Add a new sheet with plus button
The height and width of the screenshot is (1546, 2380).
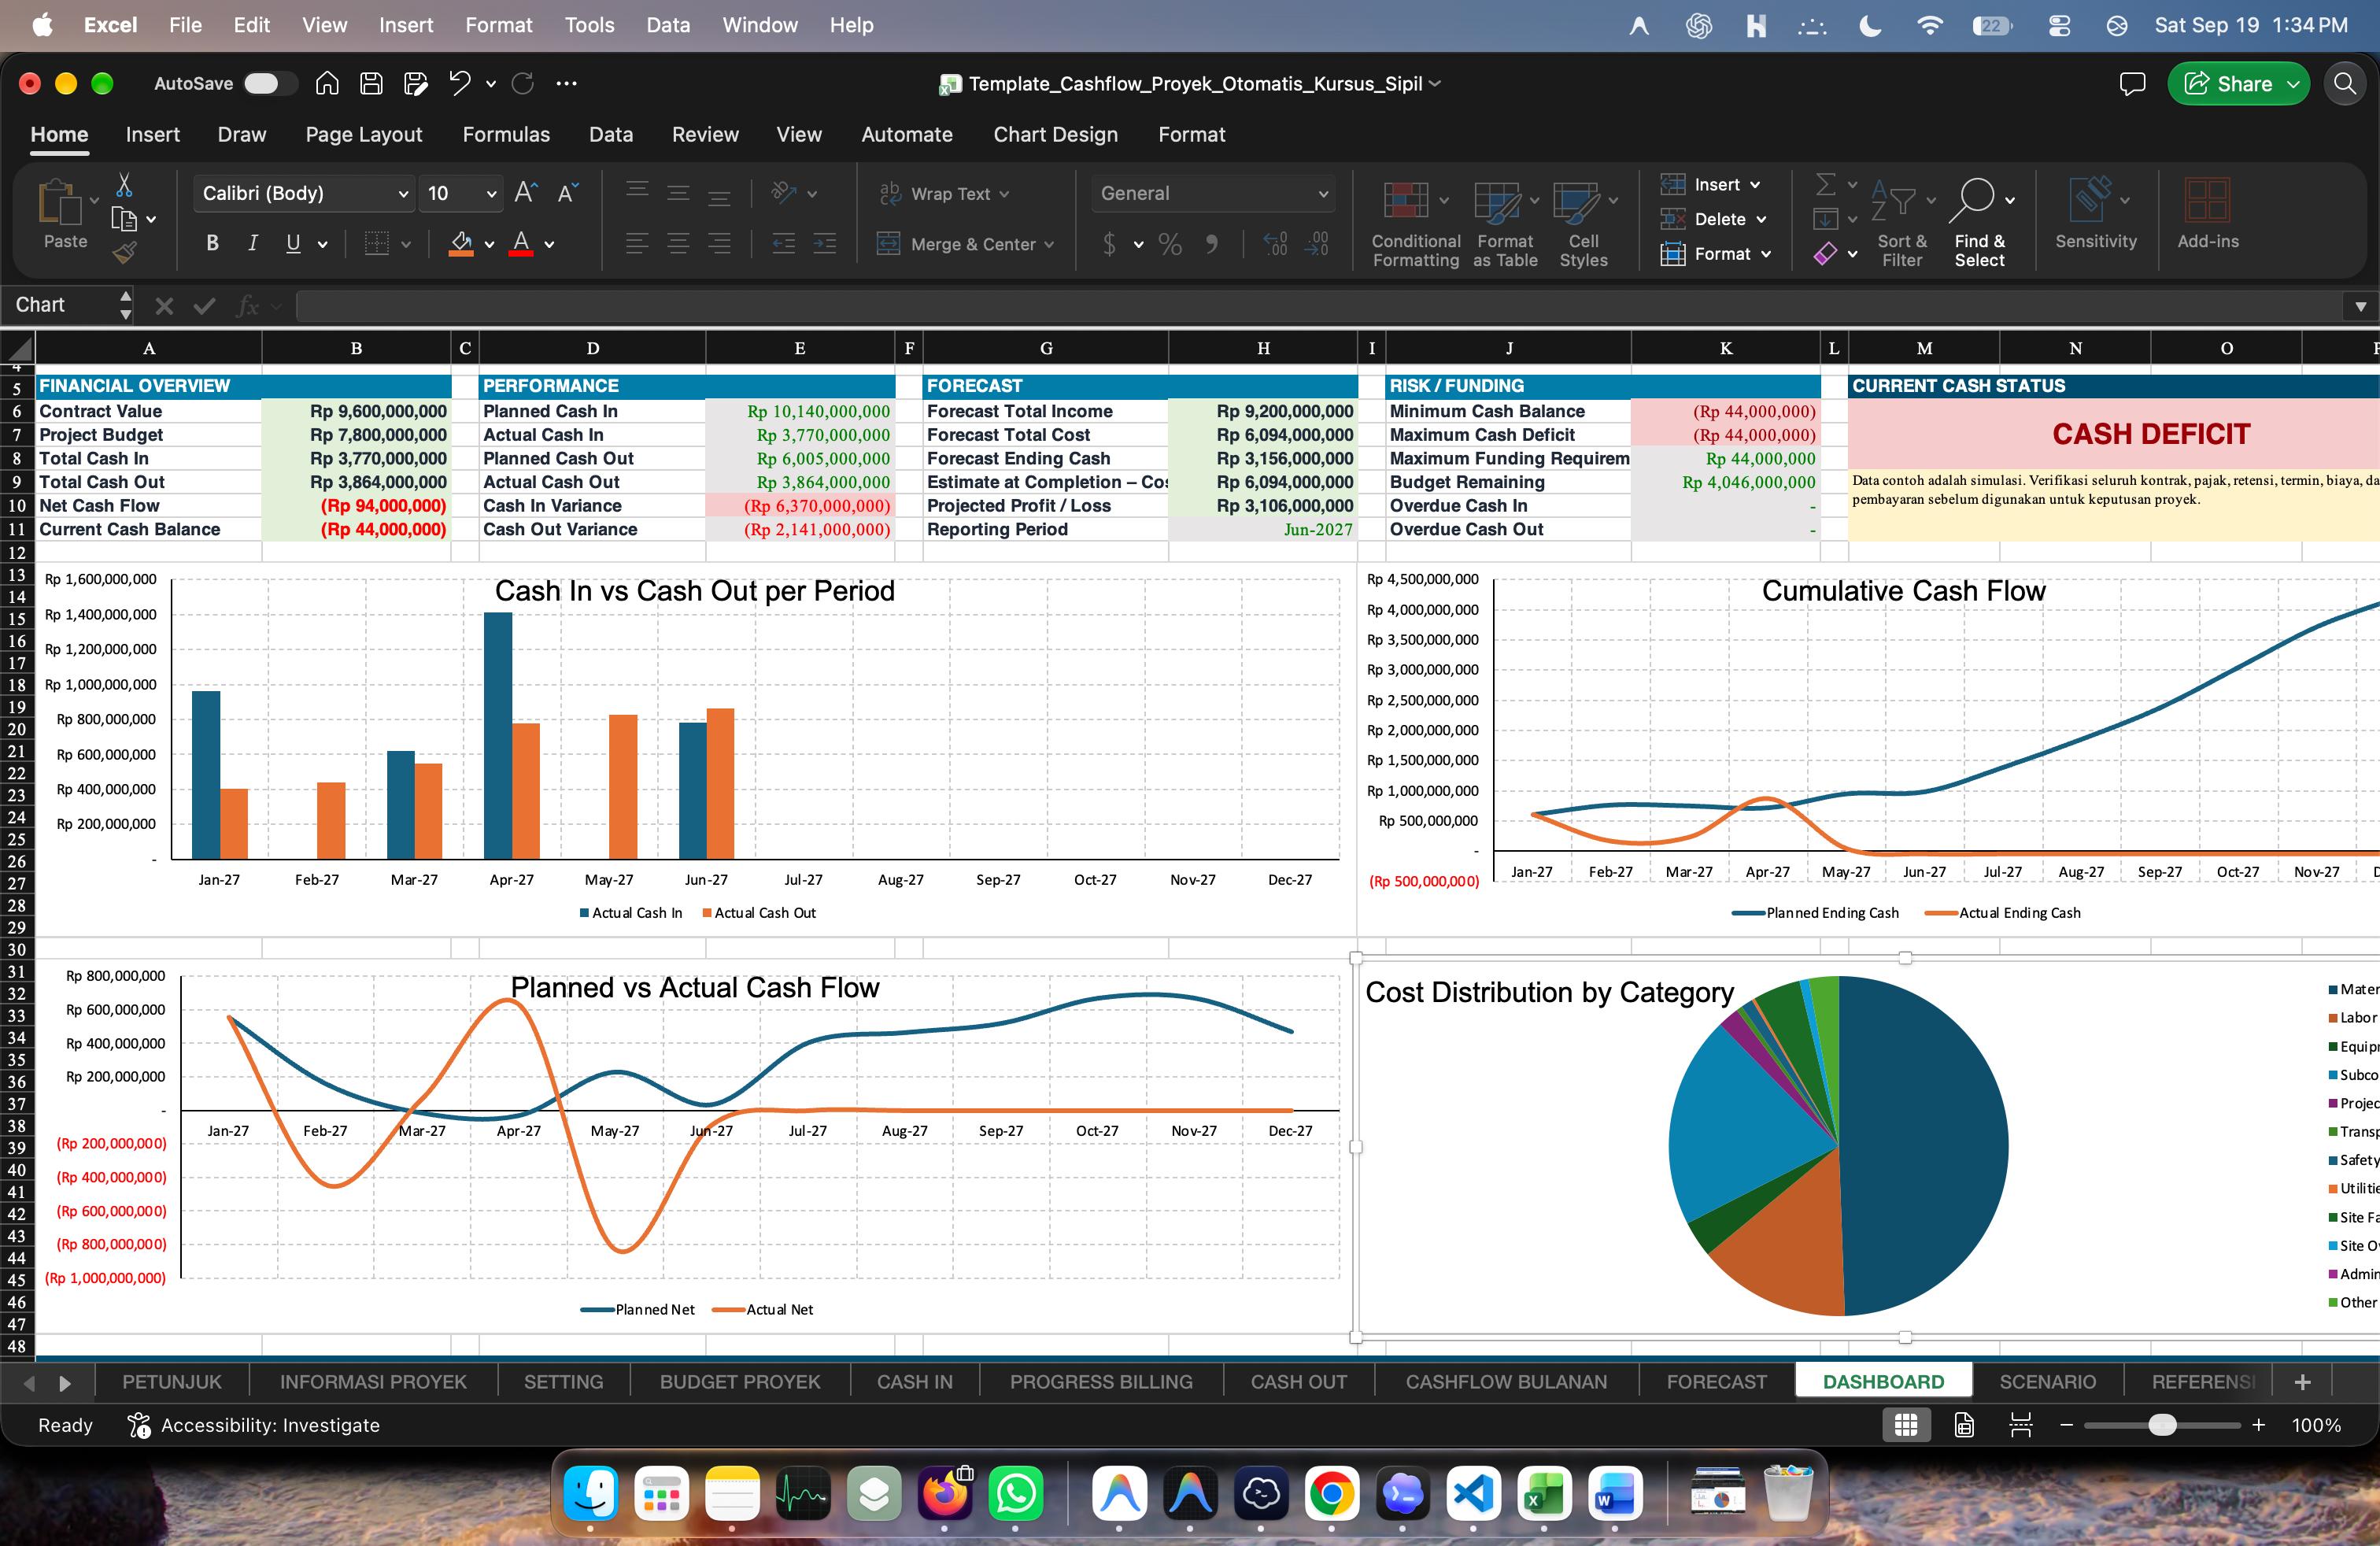coord(2302,1381)
